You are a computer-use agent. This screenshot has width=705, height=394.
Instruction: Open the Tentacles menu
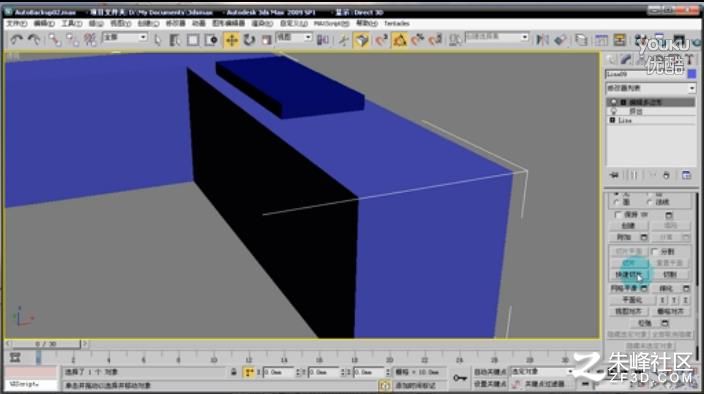click(x=397, y=23)
